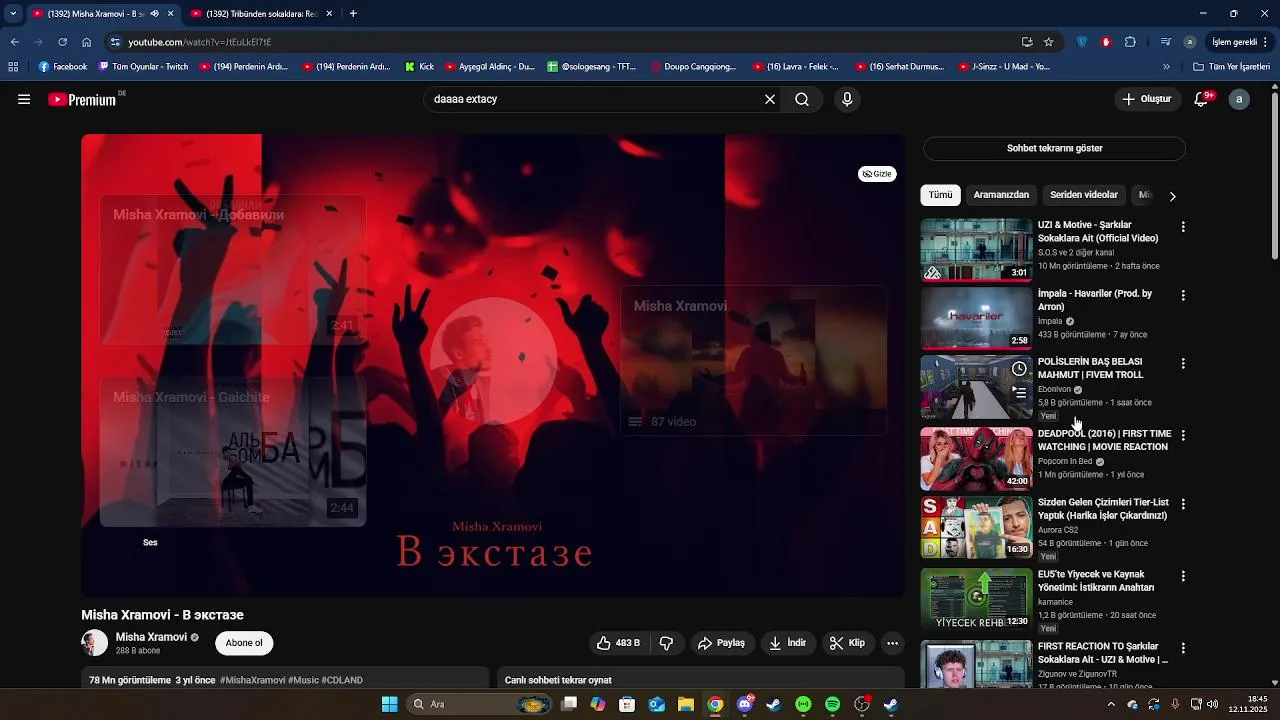Open options for Sizden Gelen Çizimleri video
The height and width of the screenshot is (720, 1280).
(1183, 504)
